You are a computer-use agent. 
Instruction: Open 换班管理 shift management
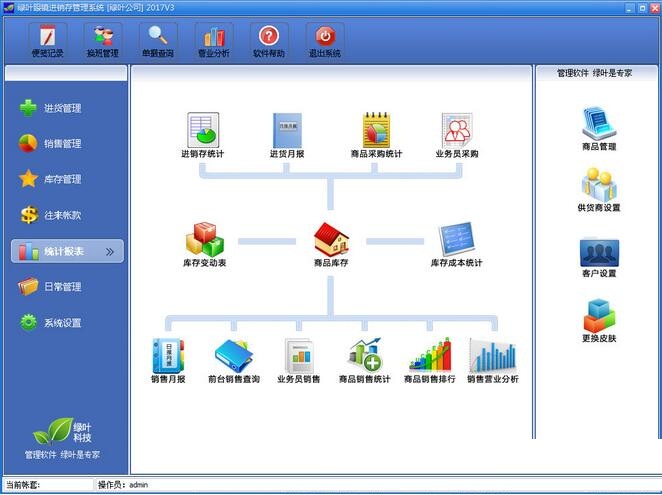[103, 41]
